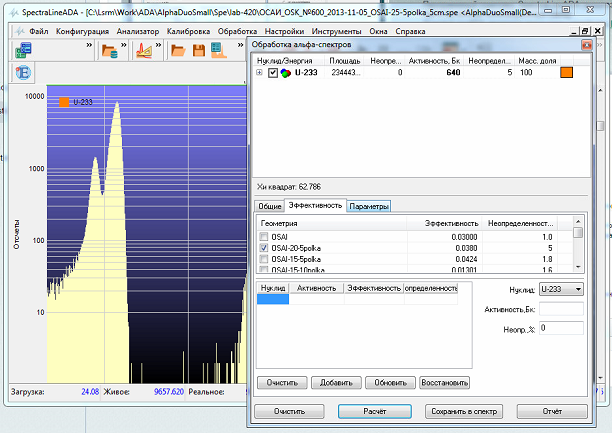Click the Добавить button
The width and height of the screenshot is (612, 433).
click(x=336, y=383)
